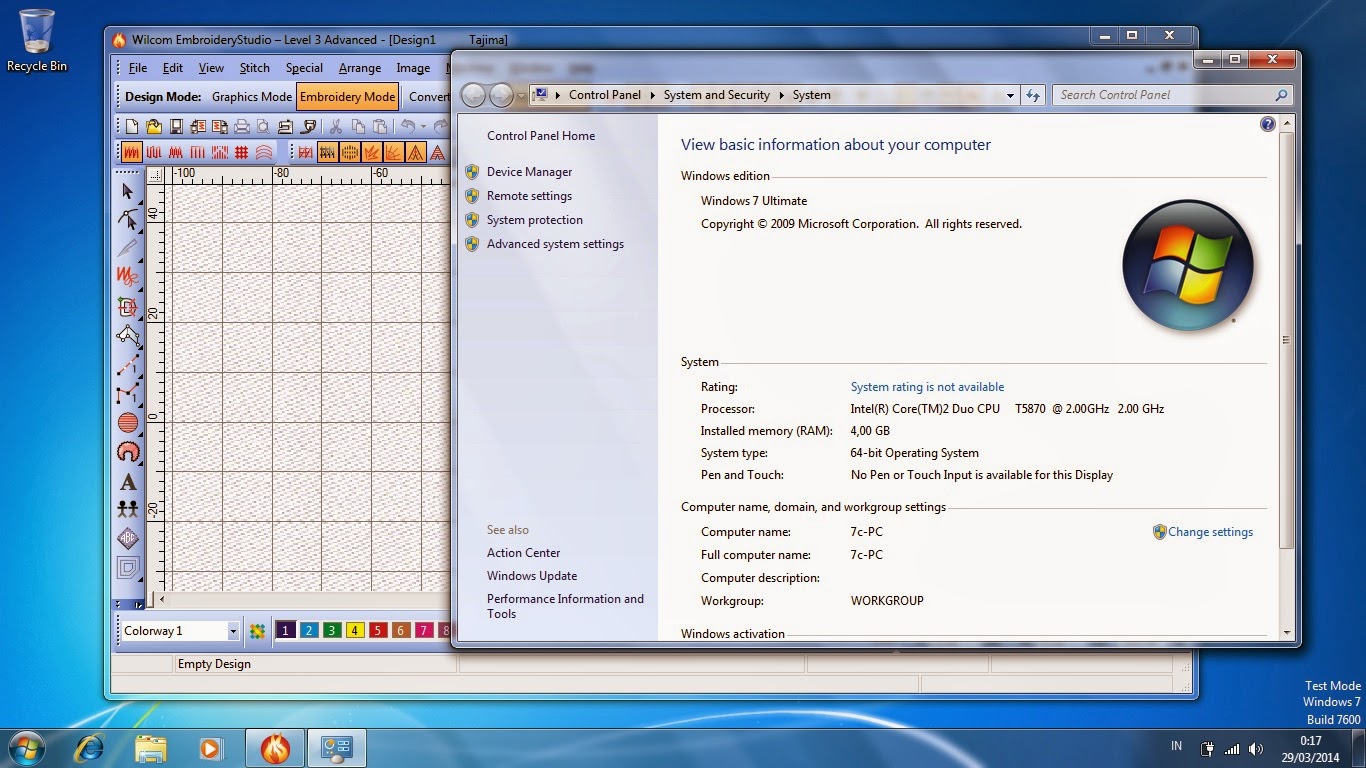Click the Control Panel help question icon
This screenshot has width=1366, height=768.
tap(1268, 125)
